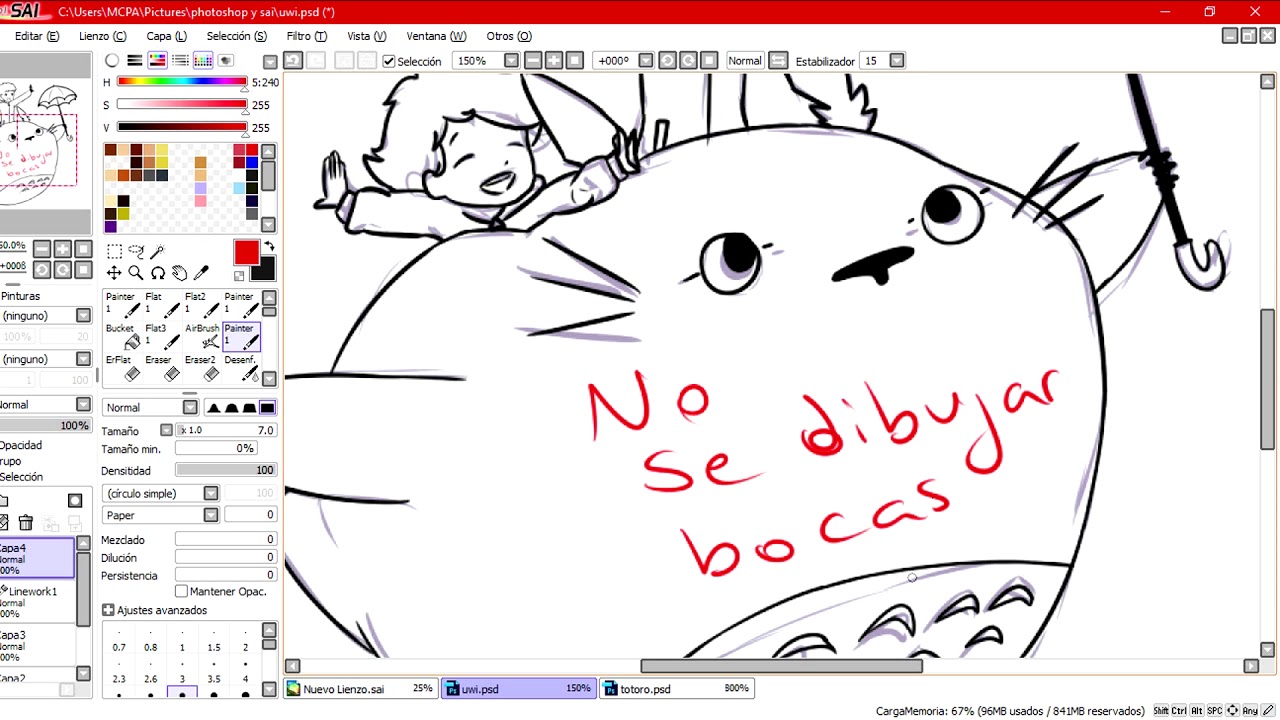This screenshot has height=720, width=1280.
Task: Switch to Nuevo Lienzo.sai document tab
Action: tap(360, 689)
